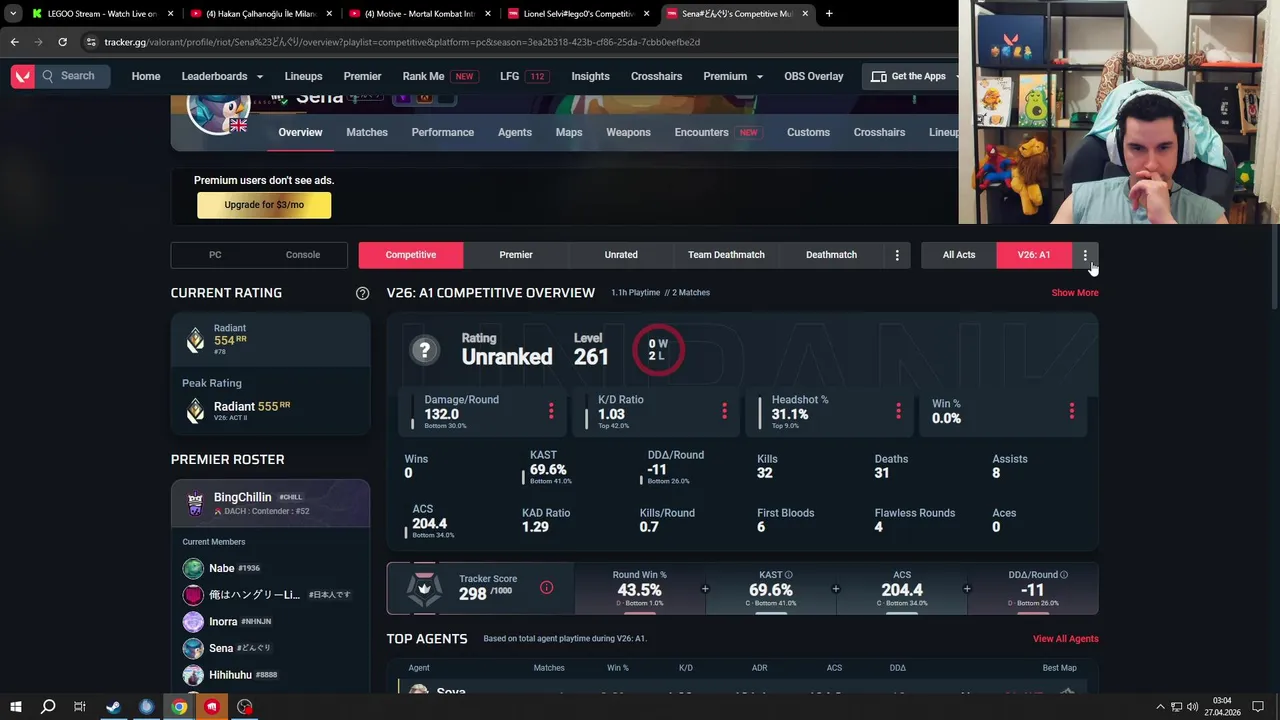Click the Show More link
The height and width of the screenshot is (720, 1280).
(1075, 293)
